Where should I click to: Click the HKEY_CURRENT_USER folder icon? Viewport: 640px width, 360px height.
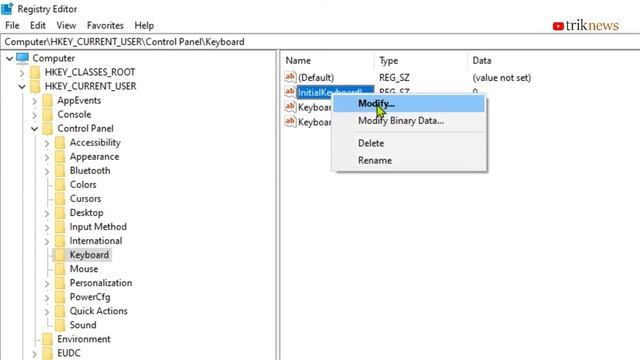(35, 86)
